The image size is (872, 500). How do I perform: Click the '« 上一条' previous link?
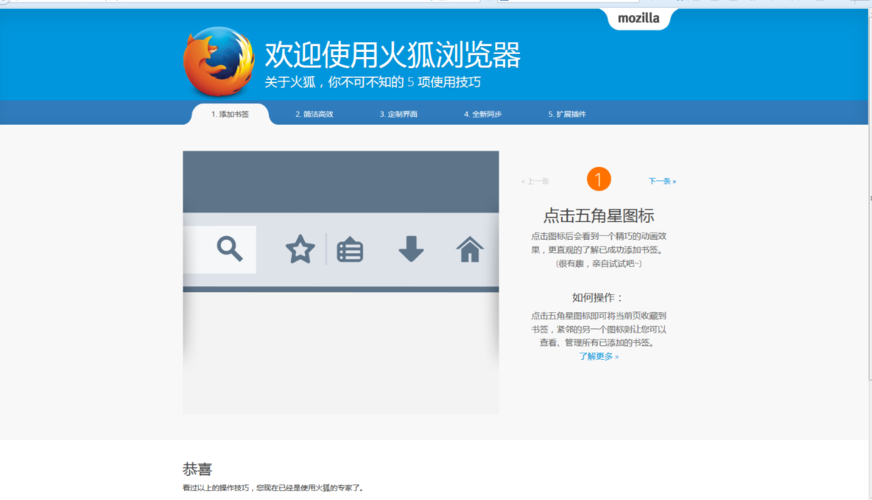tap(535, 181)
